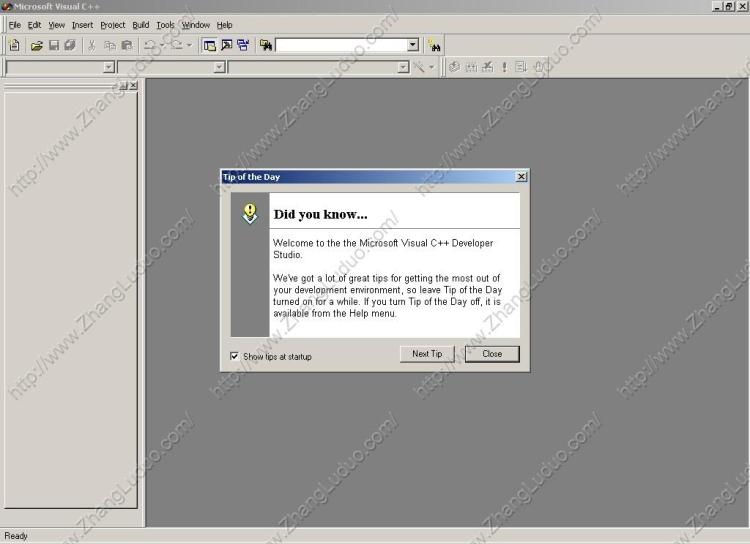Close the Workspace pane with its X
The height and width of the screenshot is (544, 750).
click(x=133, y=86)
